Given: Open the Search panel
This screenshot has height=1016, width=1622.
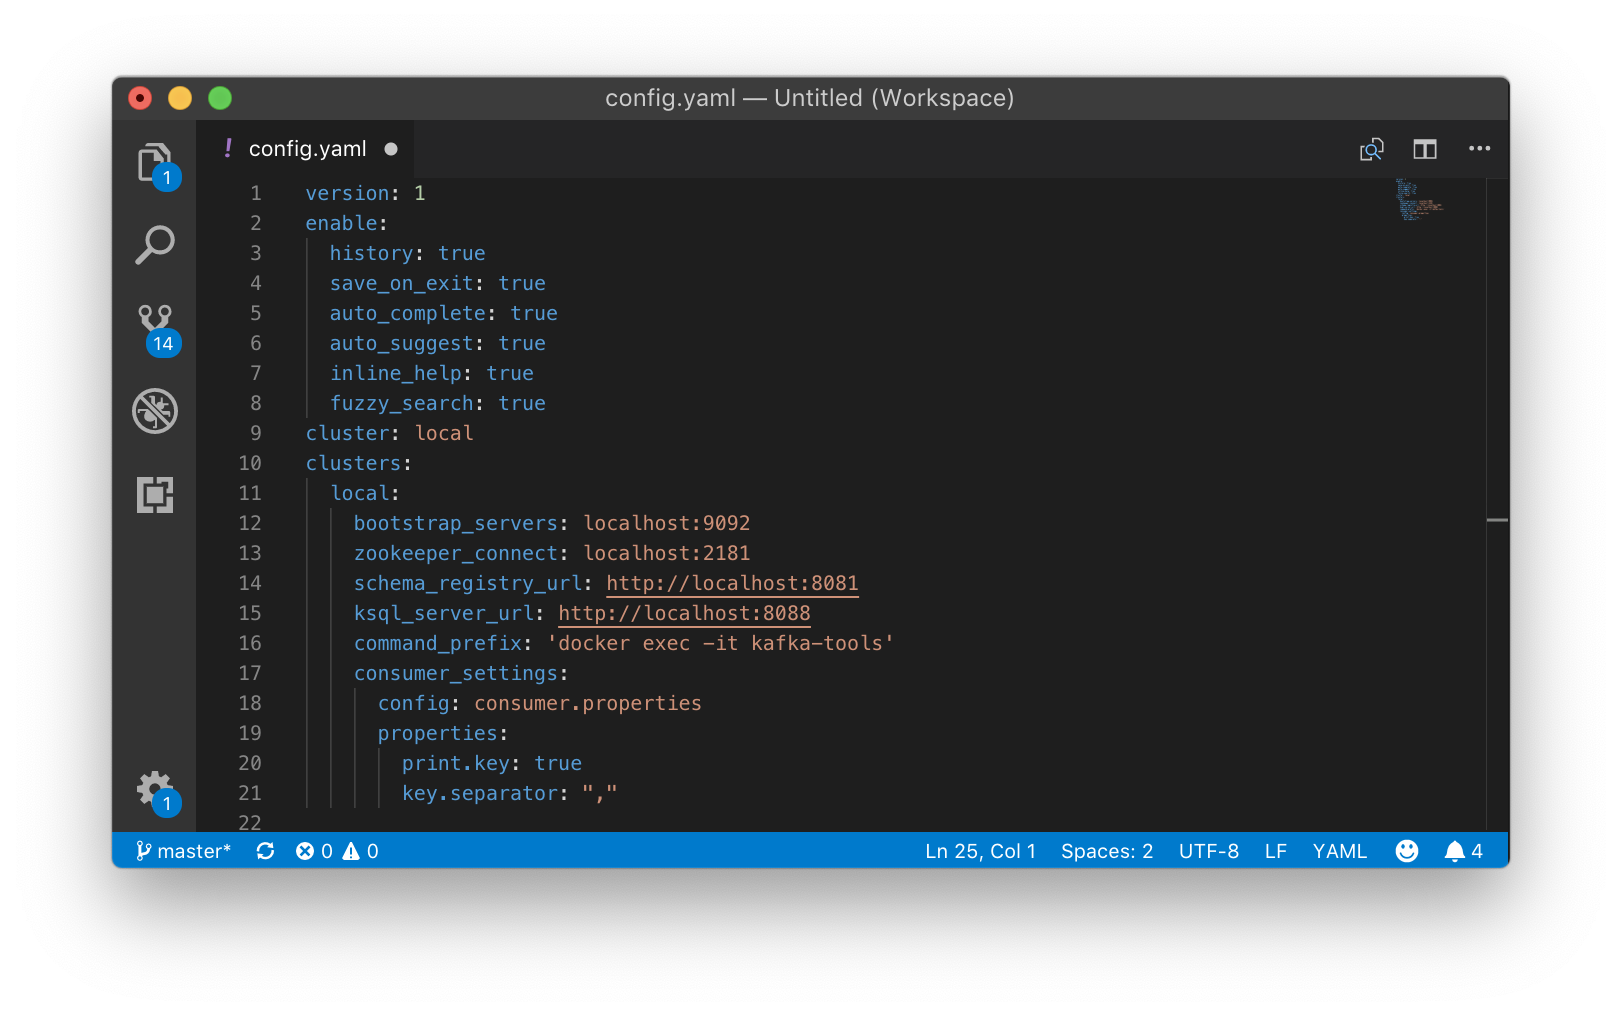Looking at the screenshot, I should 155,243.
